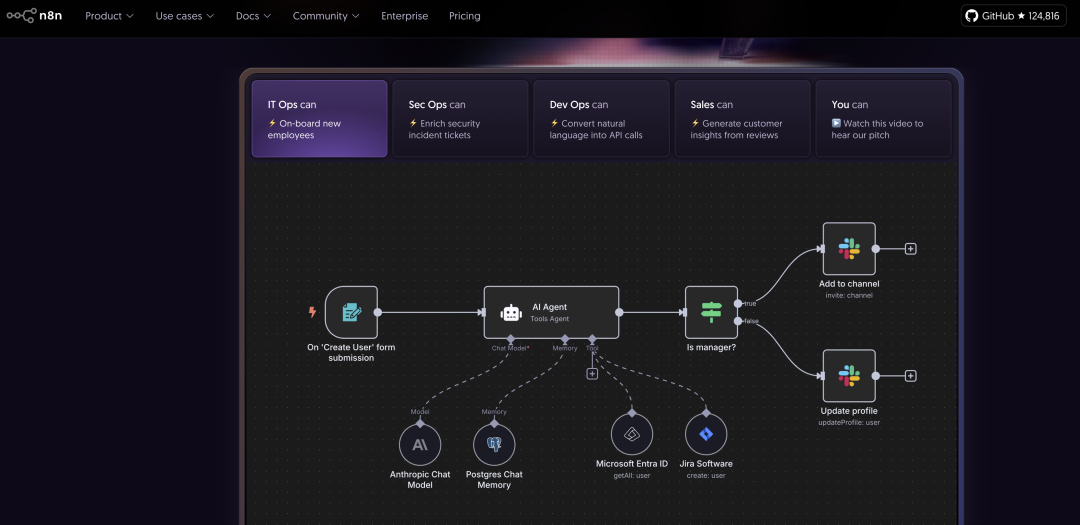Click the 'Microsoft Entra ID' label

[632, 464]
